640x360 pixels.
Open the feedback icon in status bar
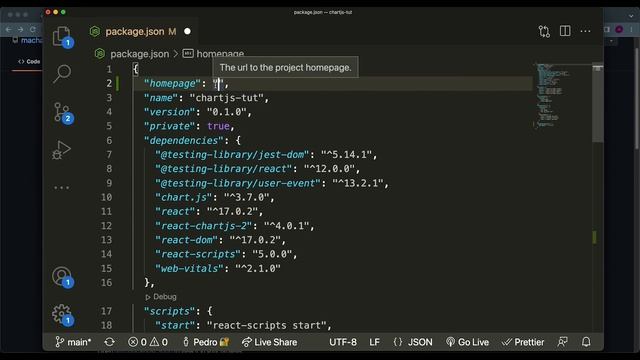[x=562, y=342]
